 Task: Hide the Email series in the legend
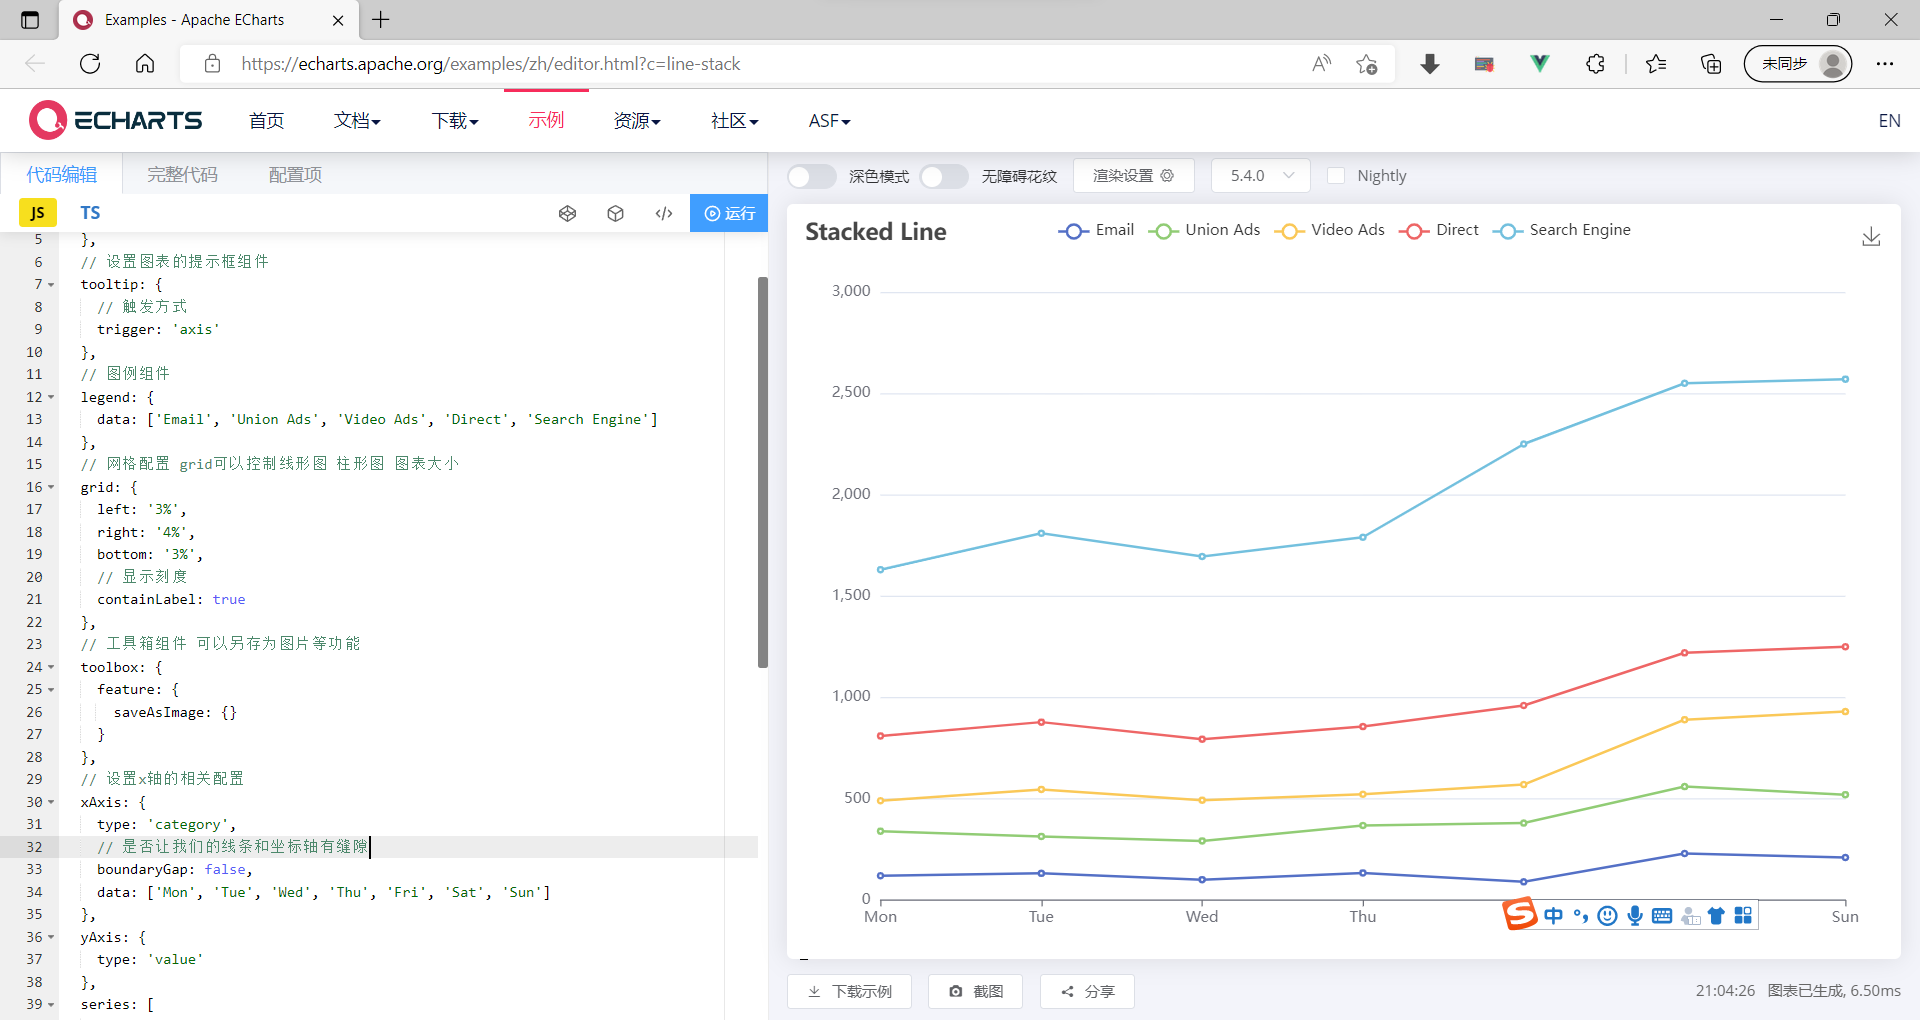coord(1096,230)
